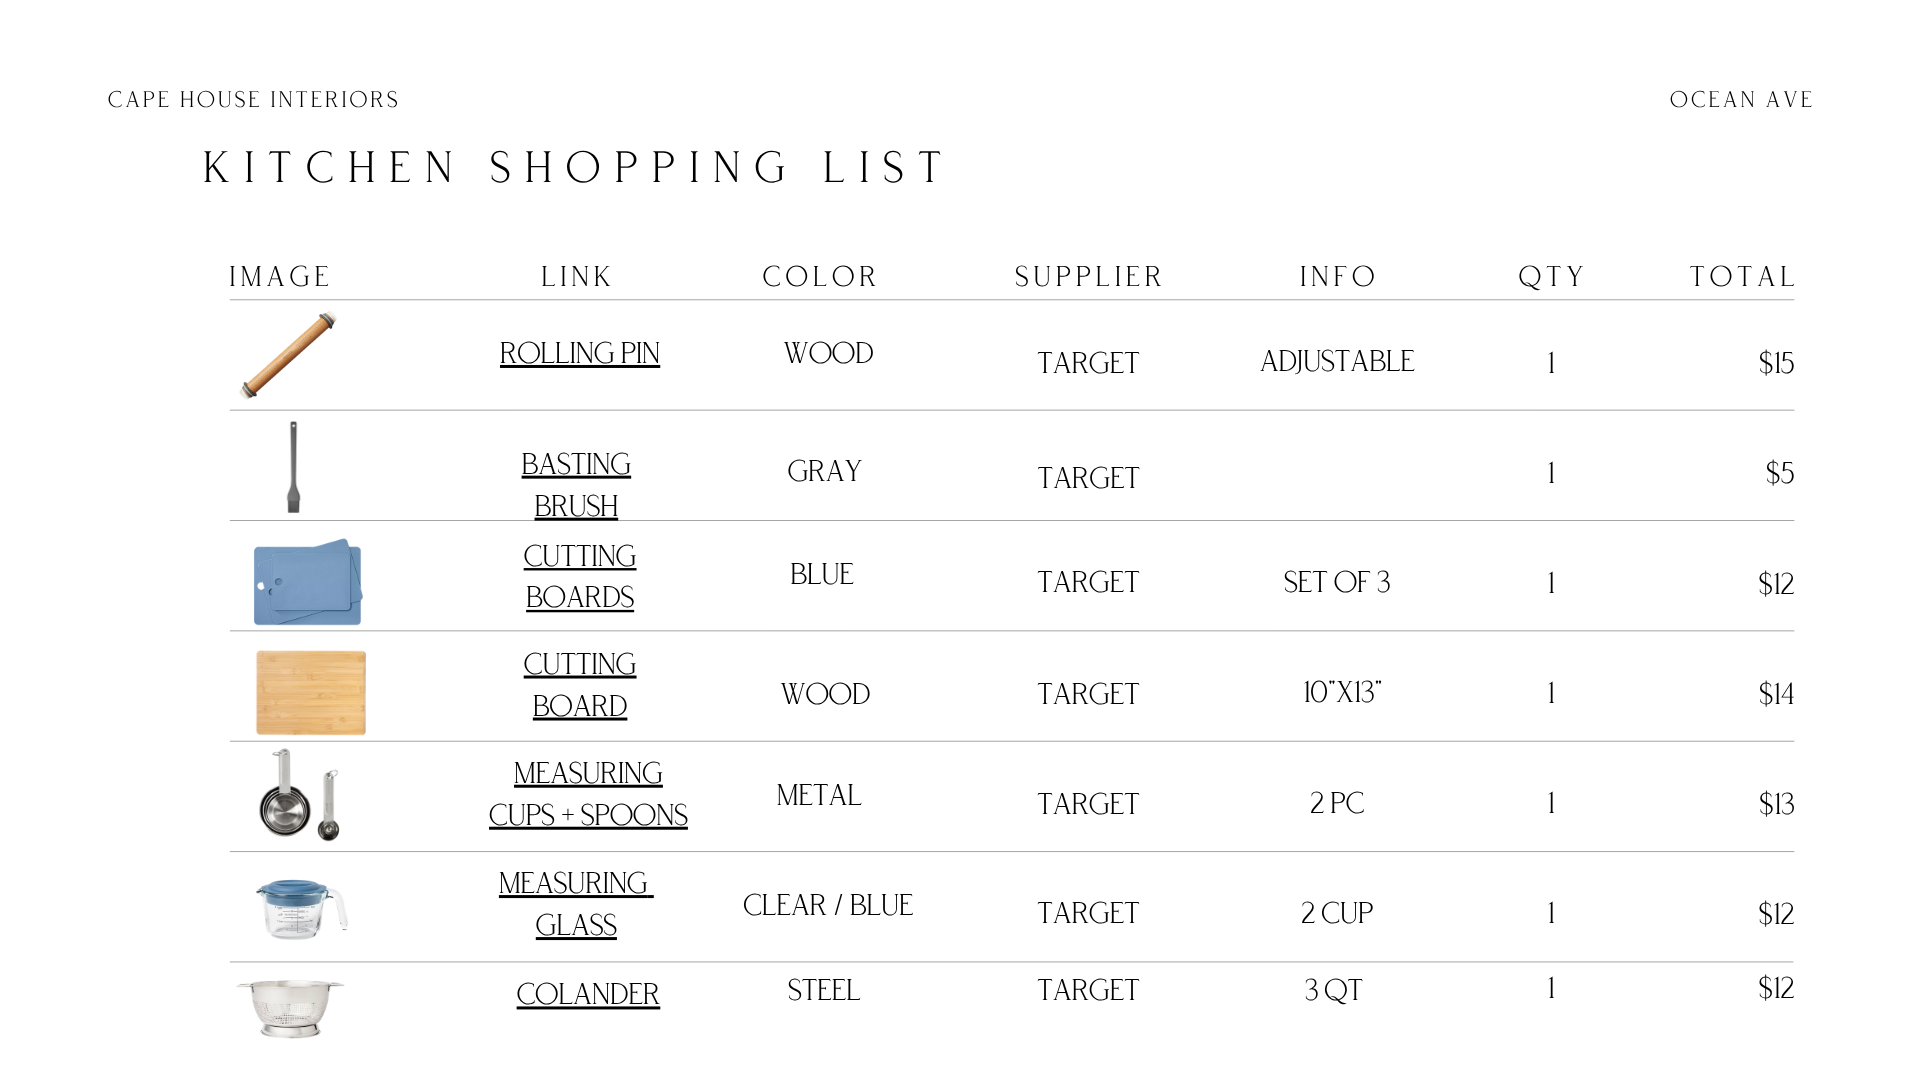
Task: Select the Kitchen Shopping List title
Action: click(574, 167)
